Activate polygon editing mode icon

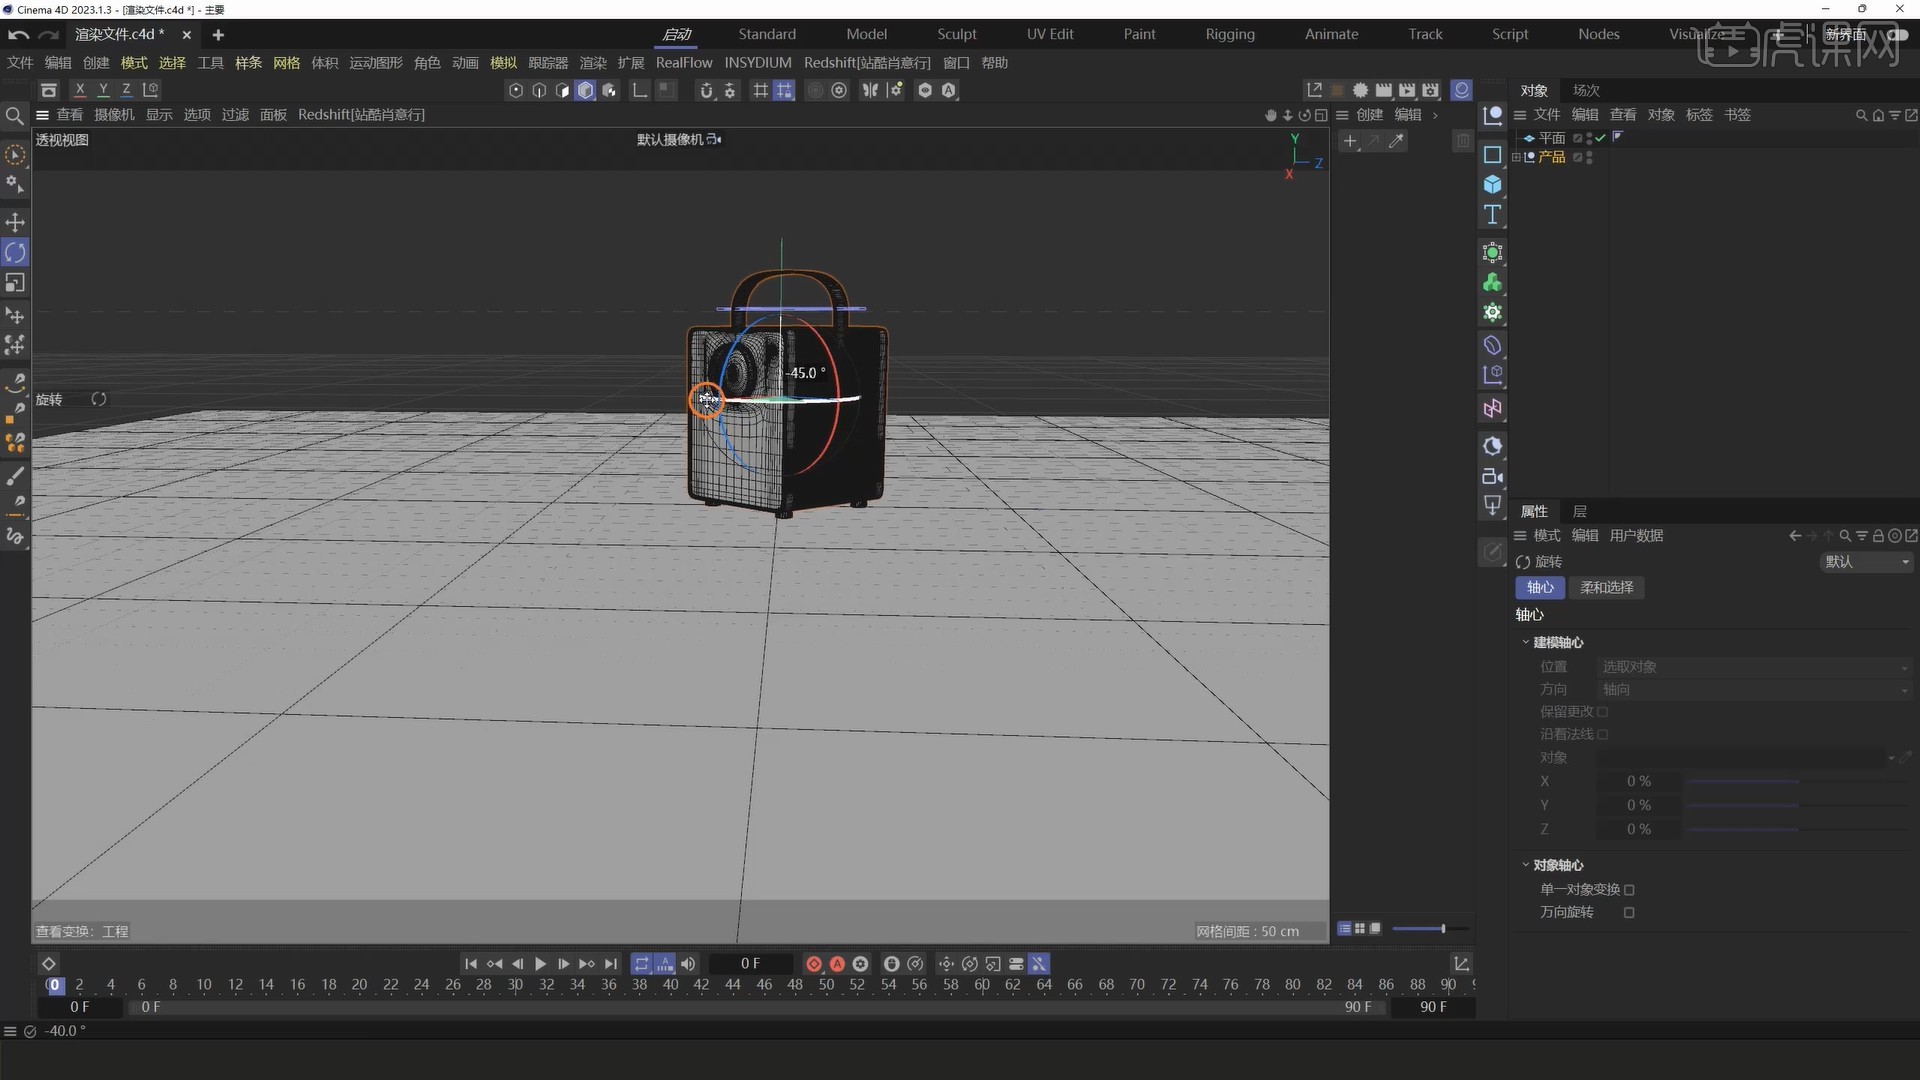[x=562, y=90]
